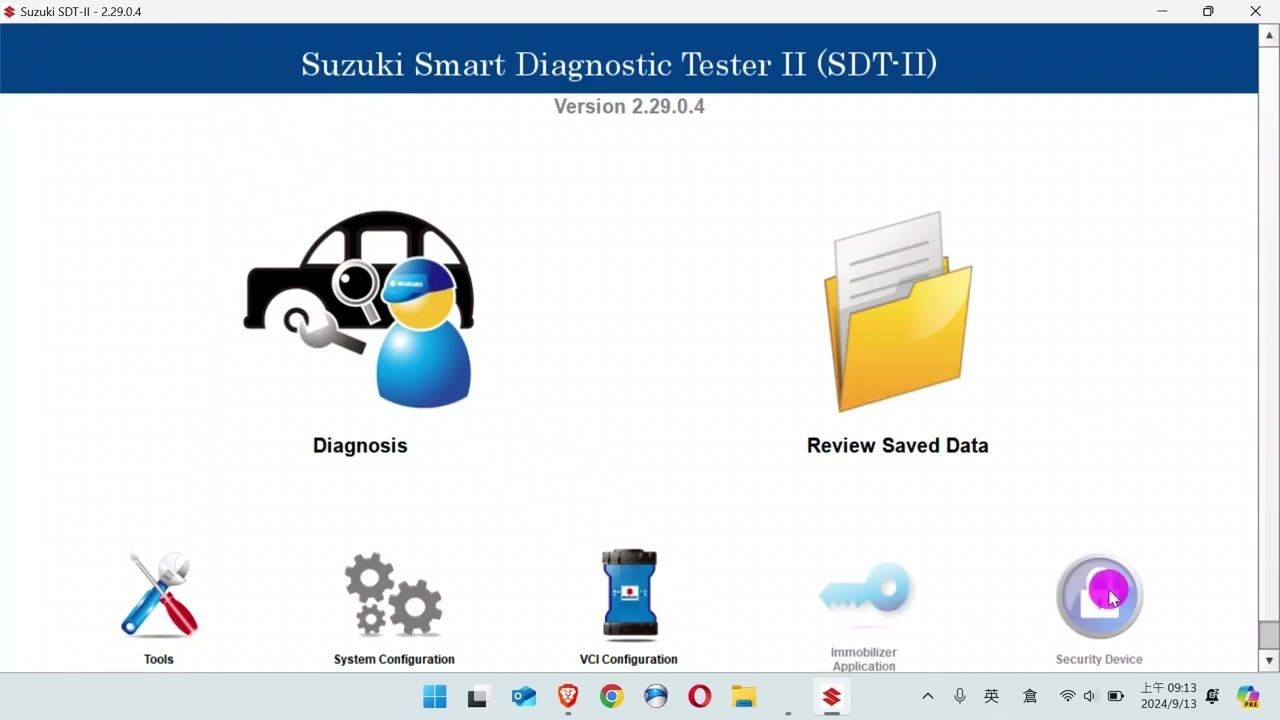The image size is (1280, 720).
Task: Click the Review Saved Data label
Action: (x=898, y=446)
